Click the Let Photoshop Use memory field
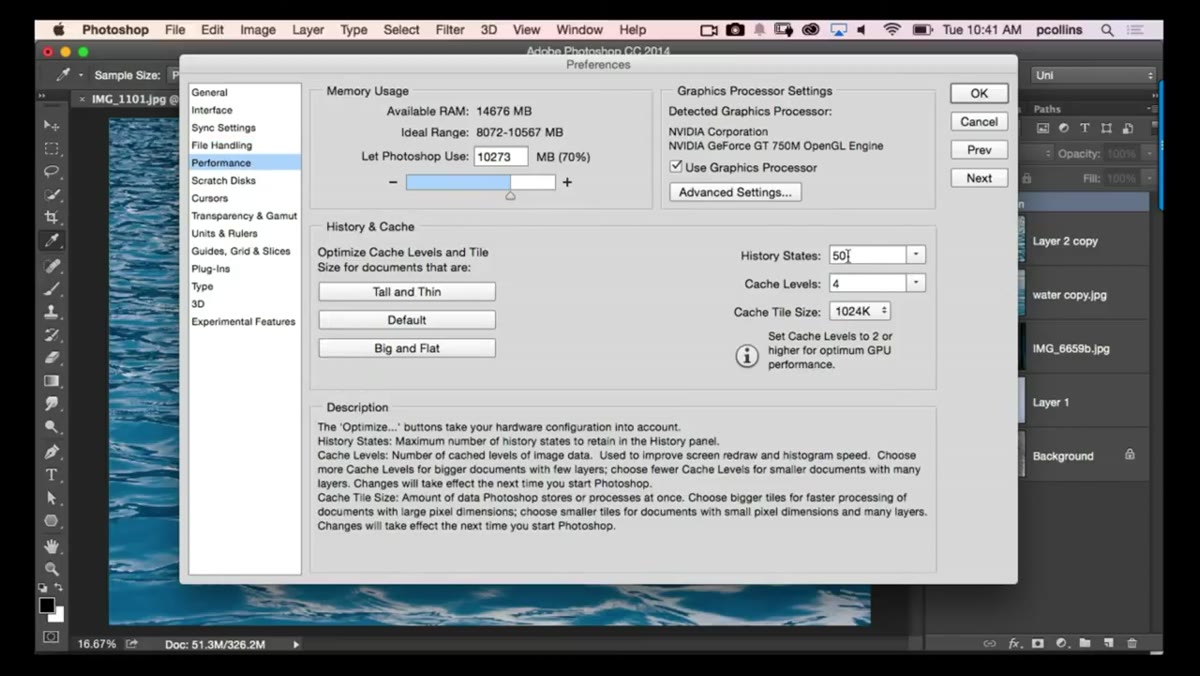The width and height of the screenshot is (1200, 676). 501,157
